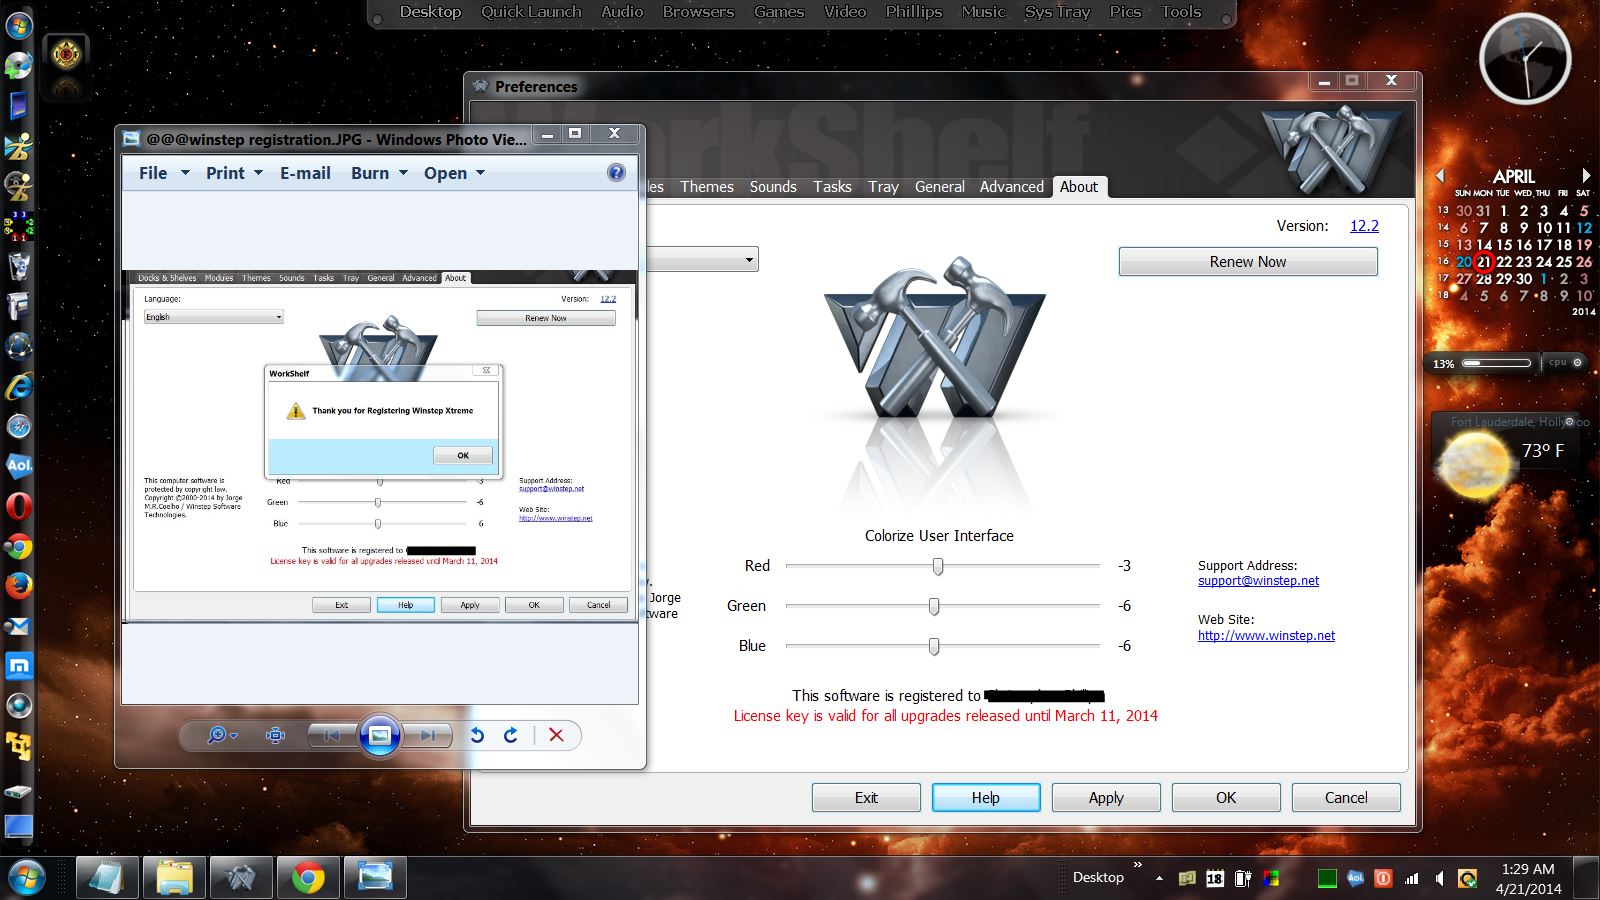Play slide show in Photo Viewer
The height and width of the screenshot is (900, 1600).
(x=380, y=736)
